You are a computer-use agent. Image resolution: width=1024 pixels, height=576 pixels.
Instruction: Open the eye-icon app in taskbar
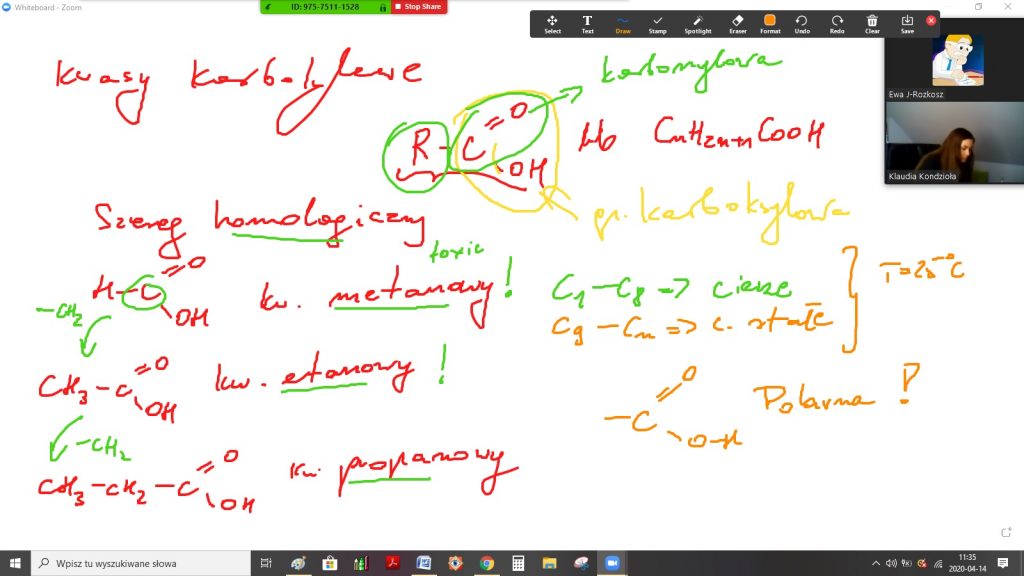tap(455, 563)
